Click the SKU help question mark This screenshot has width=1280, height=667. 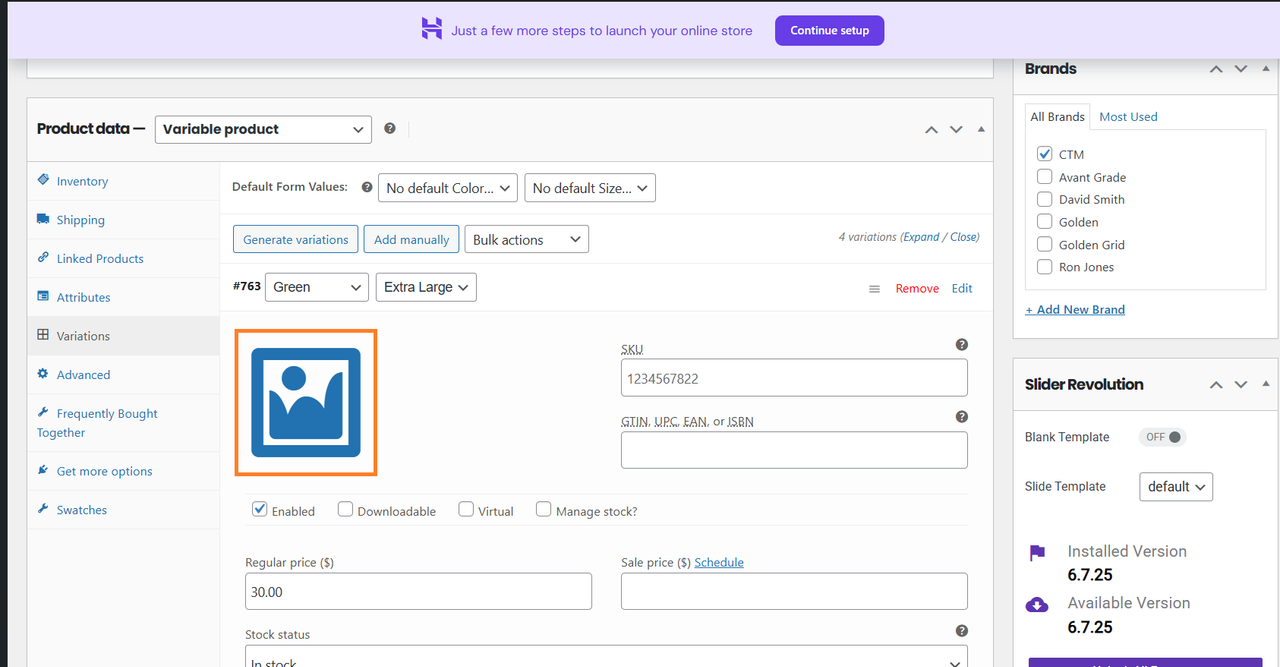click(962, 345)
